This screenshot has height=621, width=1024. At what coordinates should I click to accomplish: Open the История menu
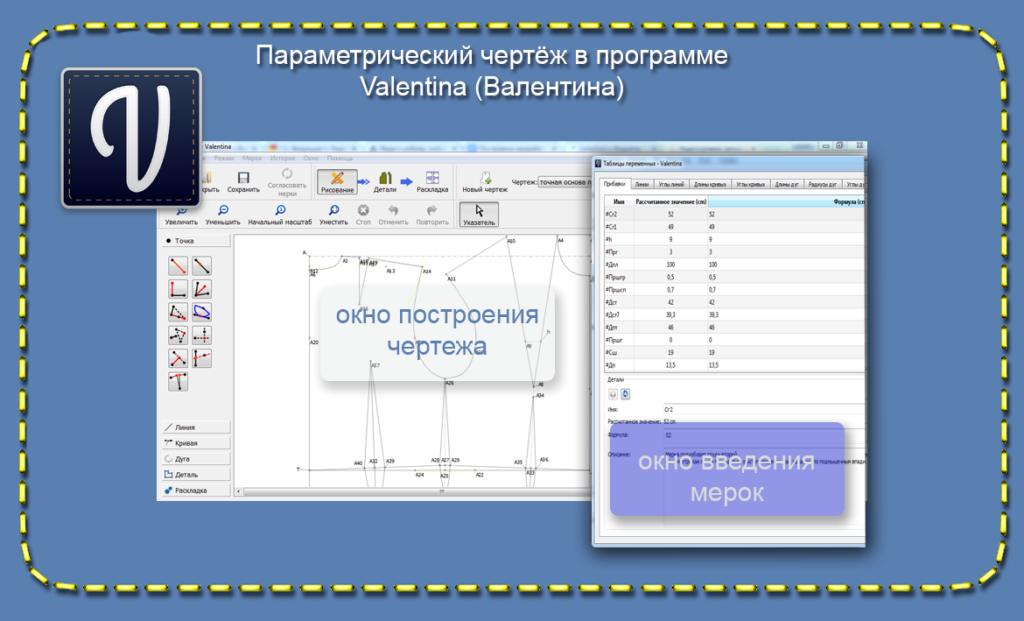(x=283, y=158)
